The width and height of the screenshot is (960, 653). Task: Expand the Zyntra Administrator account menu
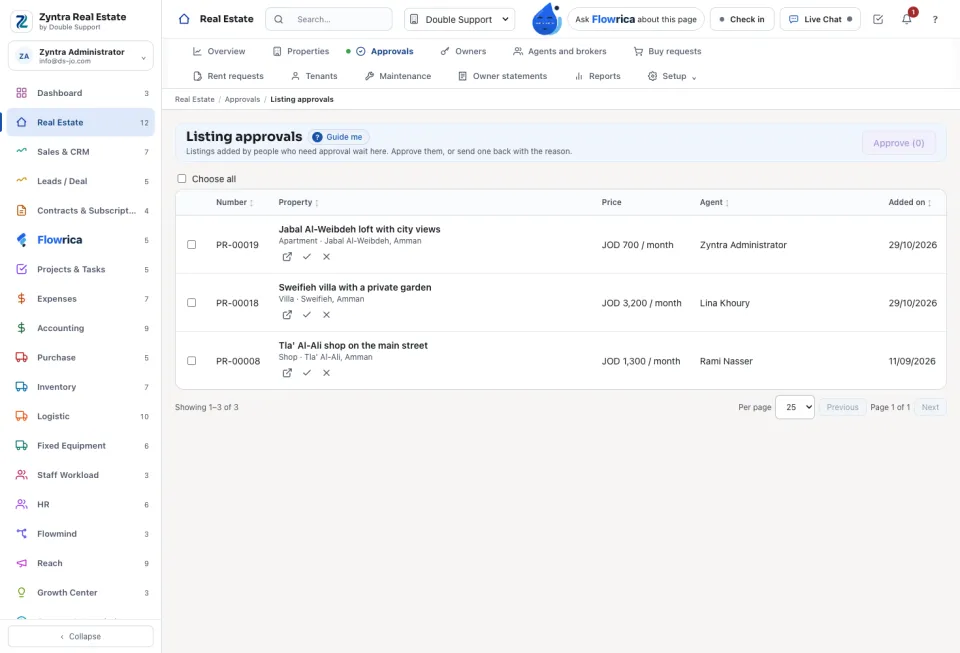pos(81,56)
